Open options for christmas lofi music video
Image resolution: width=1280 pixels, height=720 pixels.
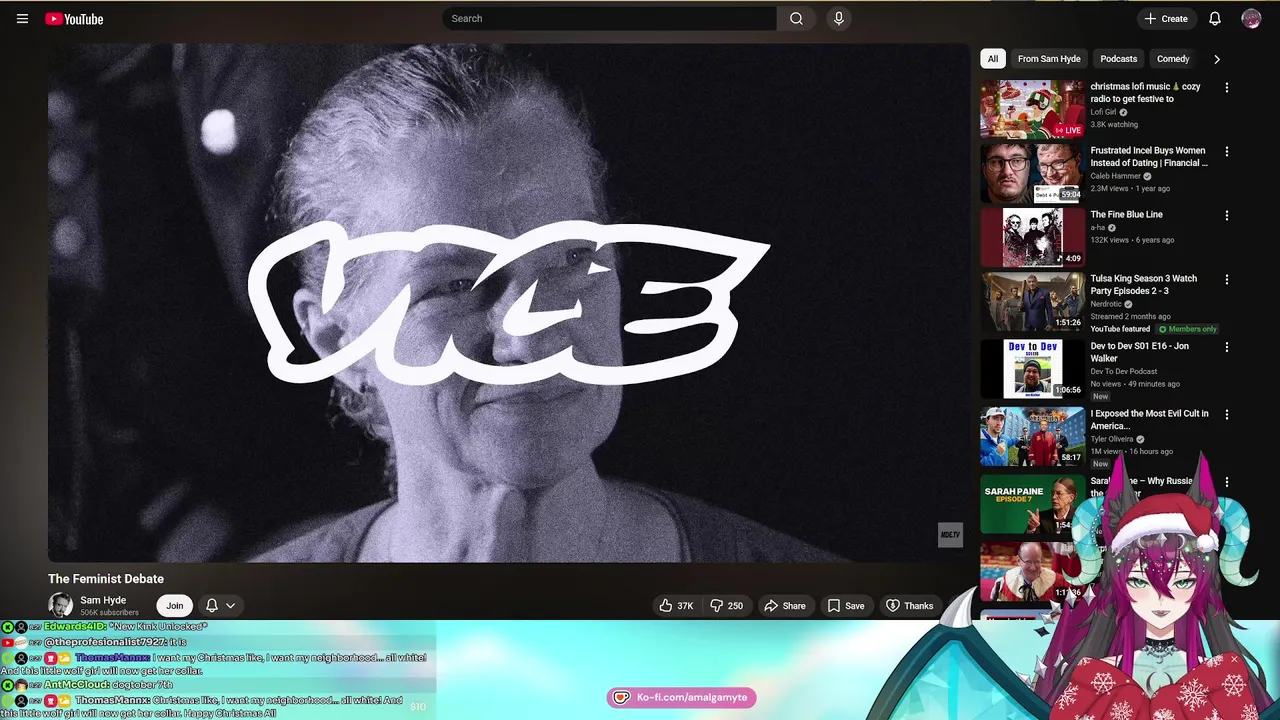coord(1227,88)
